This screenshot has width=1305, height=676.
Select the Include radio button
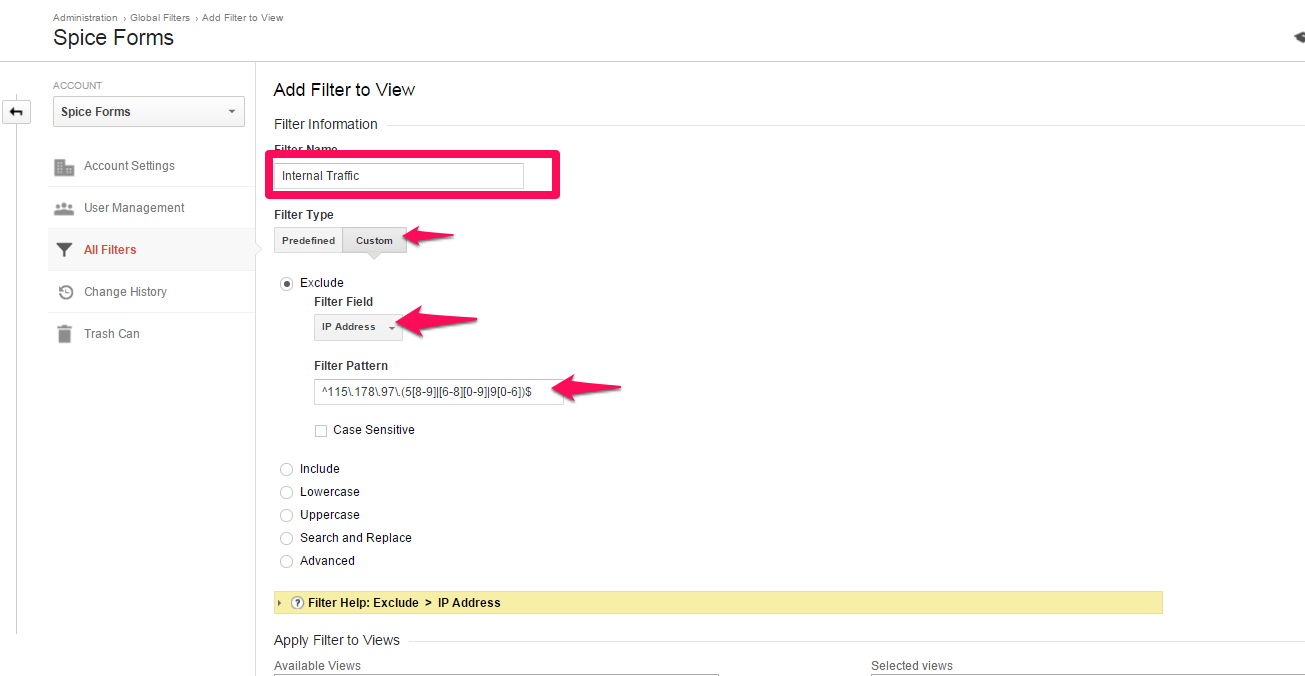click(287, 469)
